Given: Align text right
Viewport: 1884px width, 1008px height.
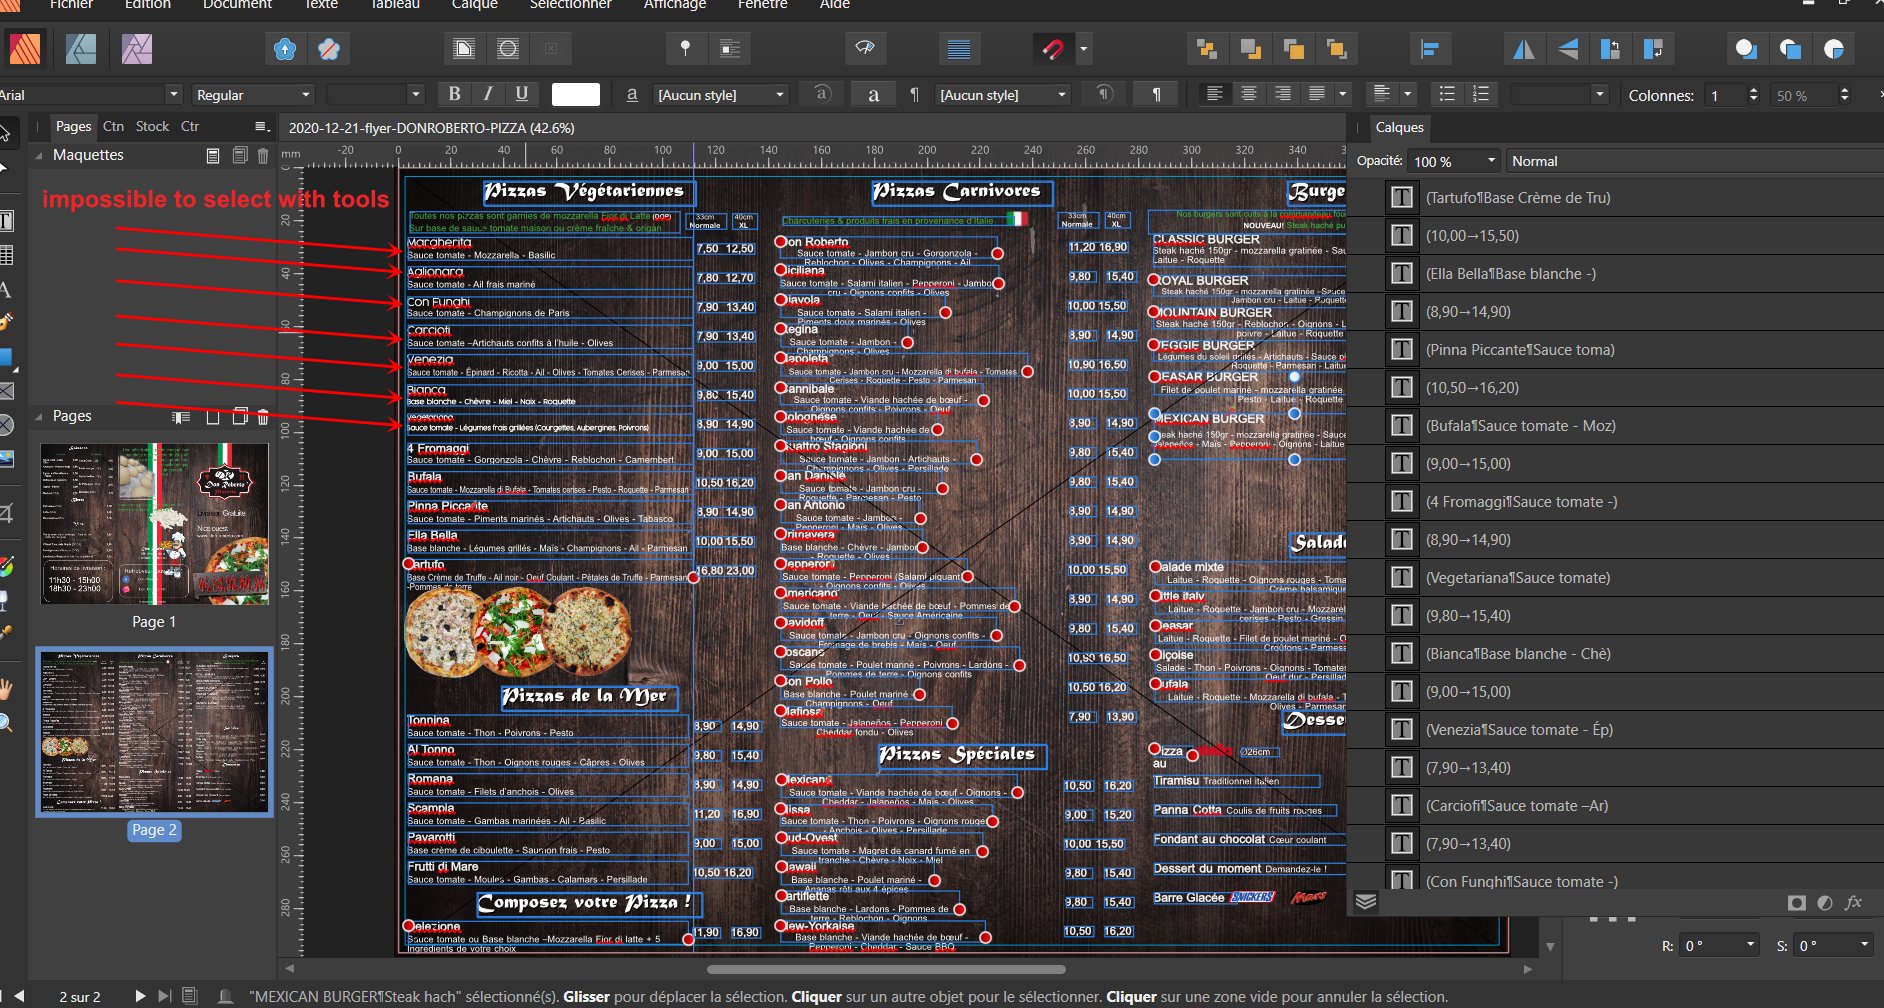Looking at the screenshot, I should point(1283,94).
